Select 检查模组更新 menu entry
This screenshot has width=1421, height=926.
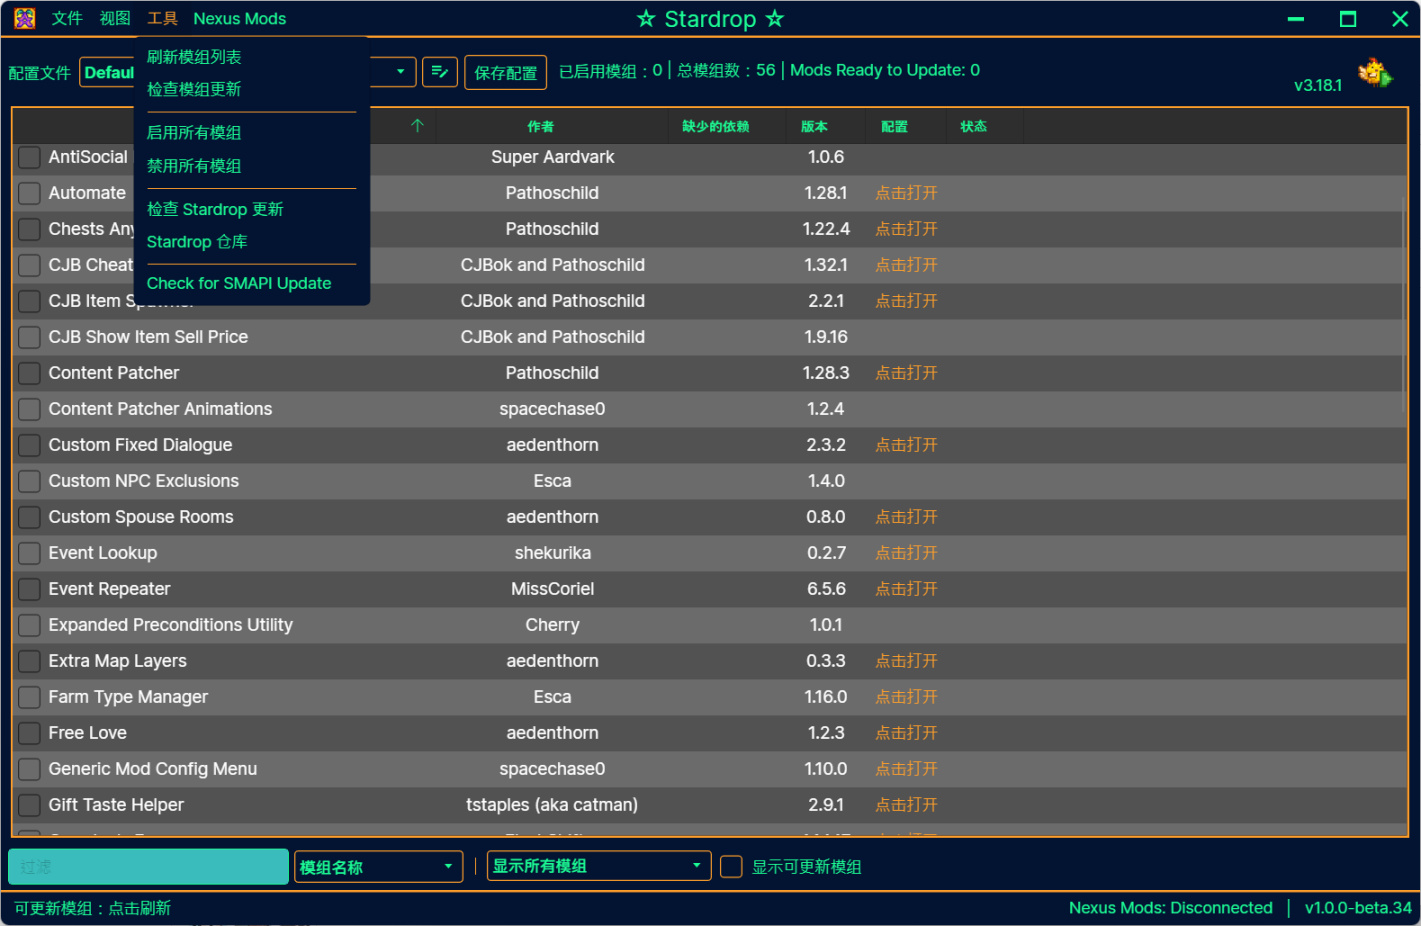click(x=194, y=89)
